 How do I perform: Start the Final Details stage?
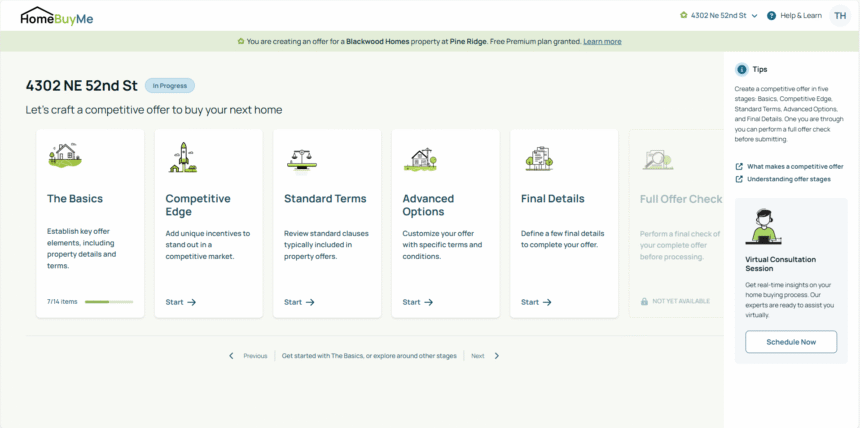coord(536,302)
